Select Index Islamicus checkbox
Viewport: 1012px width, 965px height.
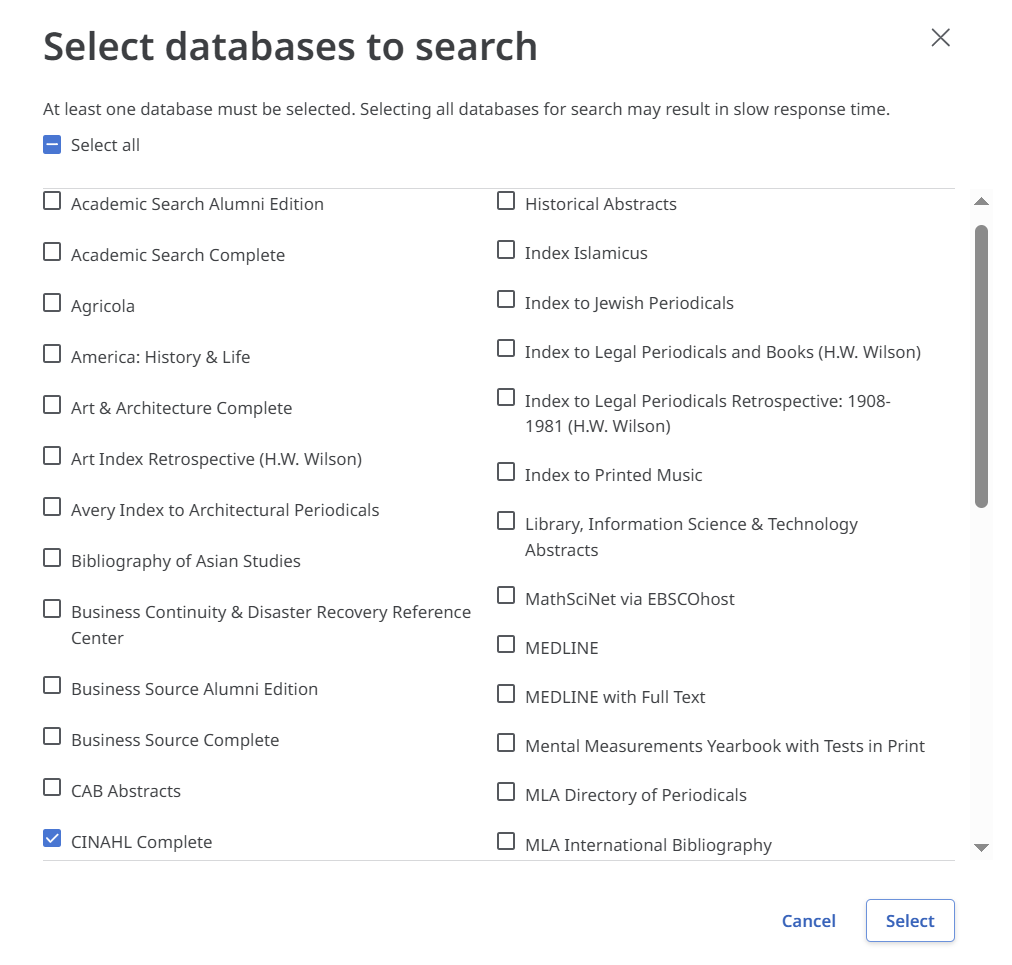point(506,251)
